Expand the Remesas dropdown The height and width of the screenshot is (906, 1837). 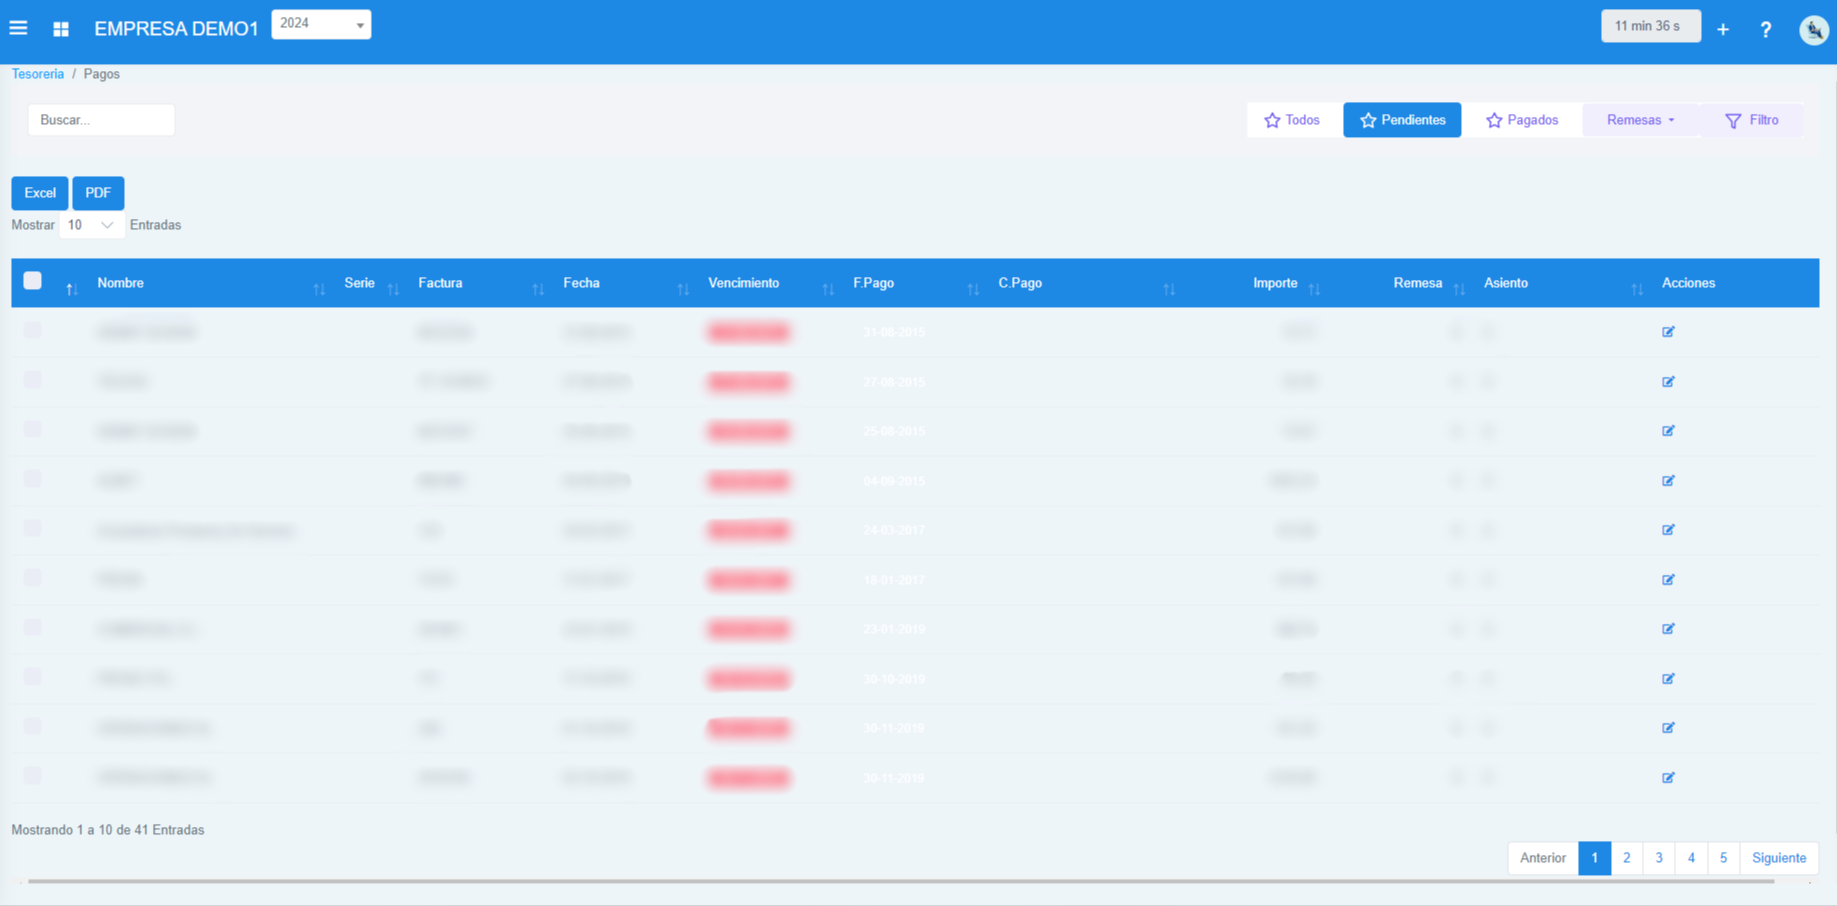click(1640, 120)
